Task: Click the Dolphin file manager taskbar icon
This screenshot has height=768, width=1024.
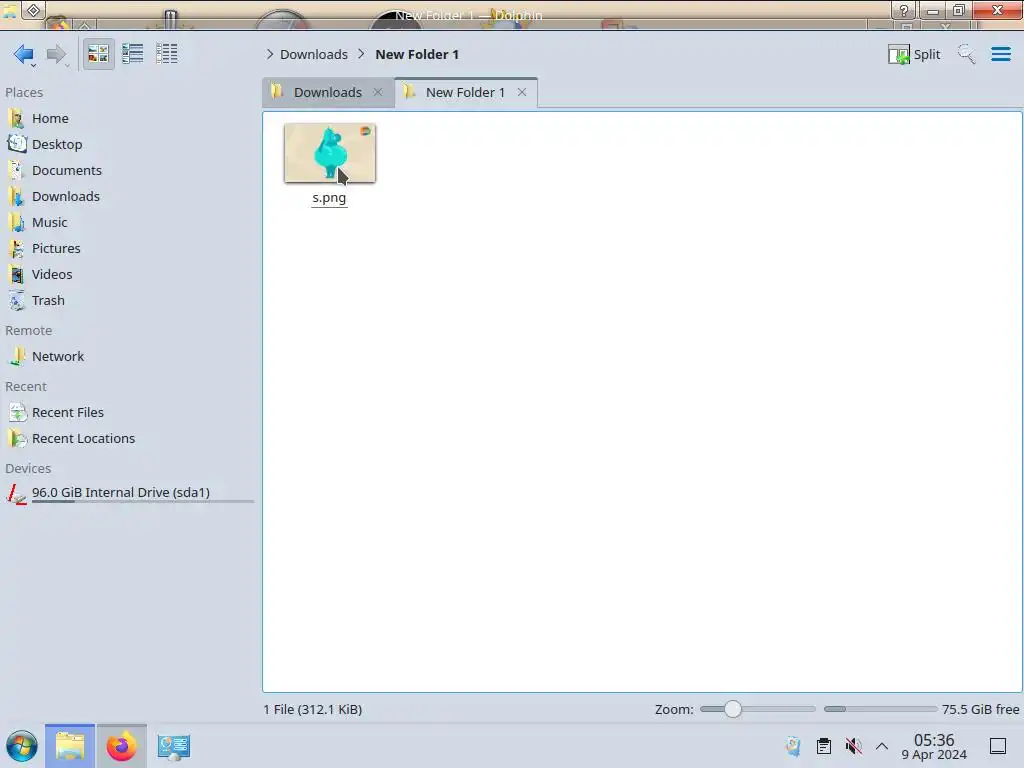Action: (x=70, y=746)
